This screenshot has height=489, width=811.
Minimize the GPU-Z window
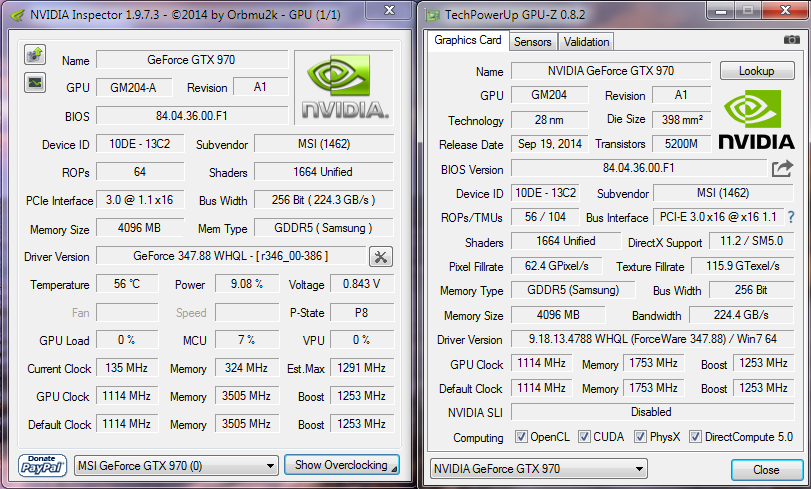(x=722, y=10)
